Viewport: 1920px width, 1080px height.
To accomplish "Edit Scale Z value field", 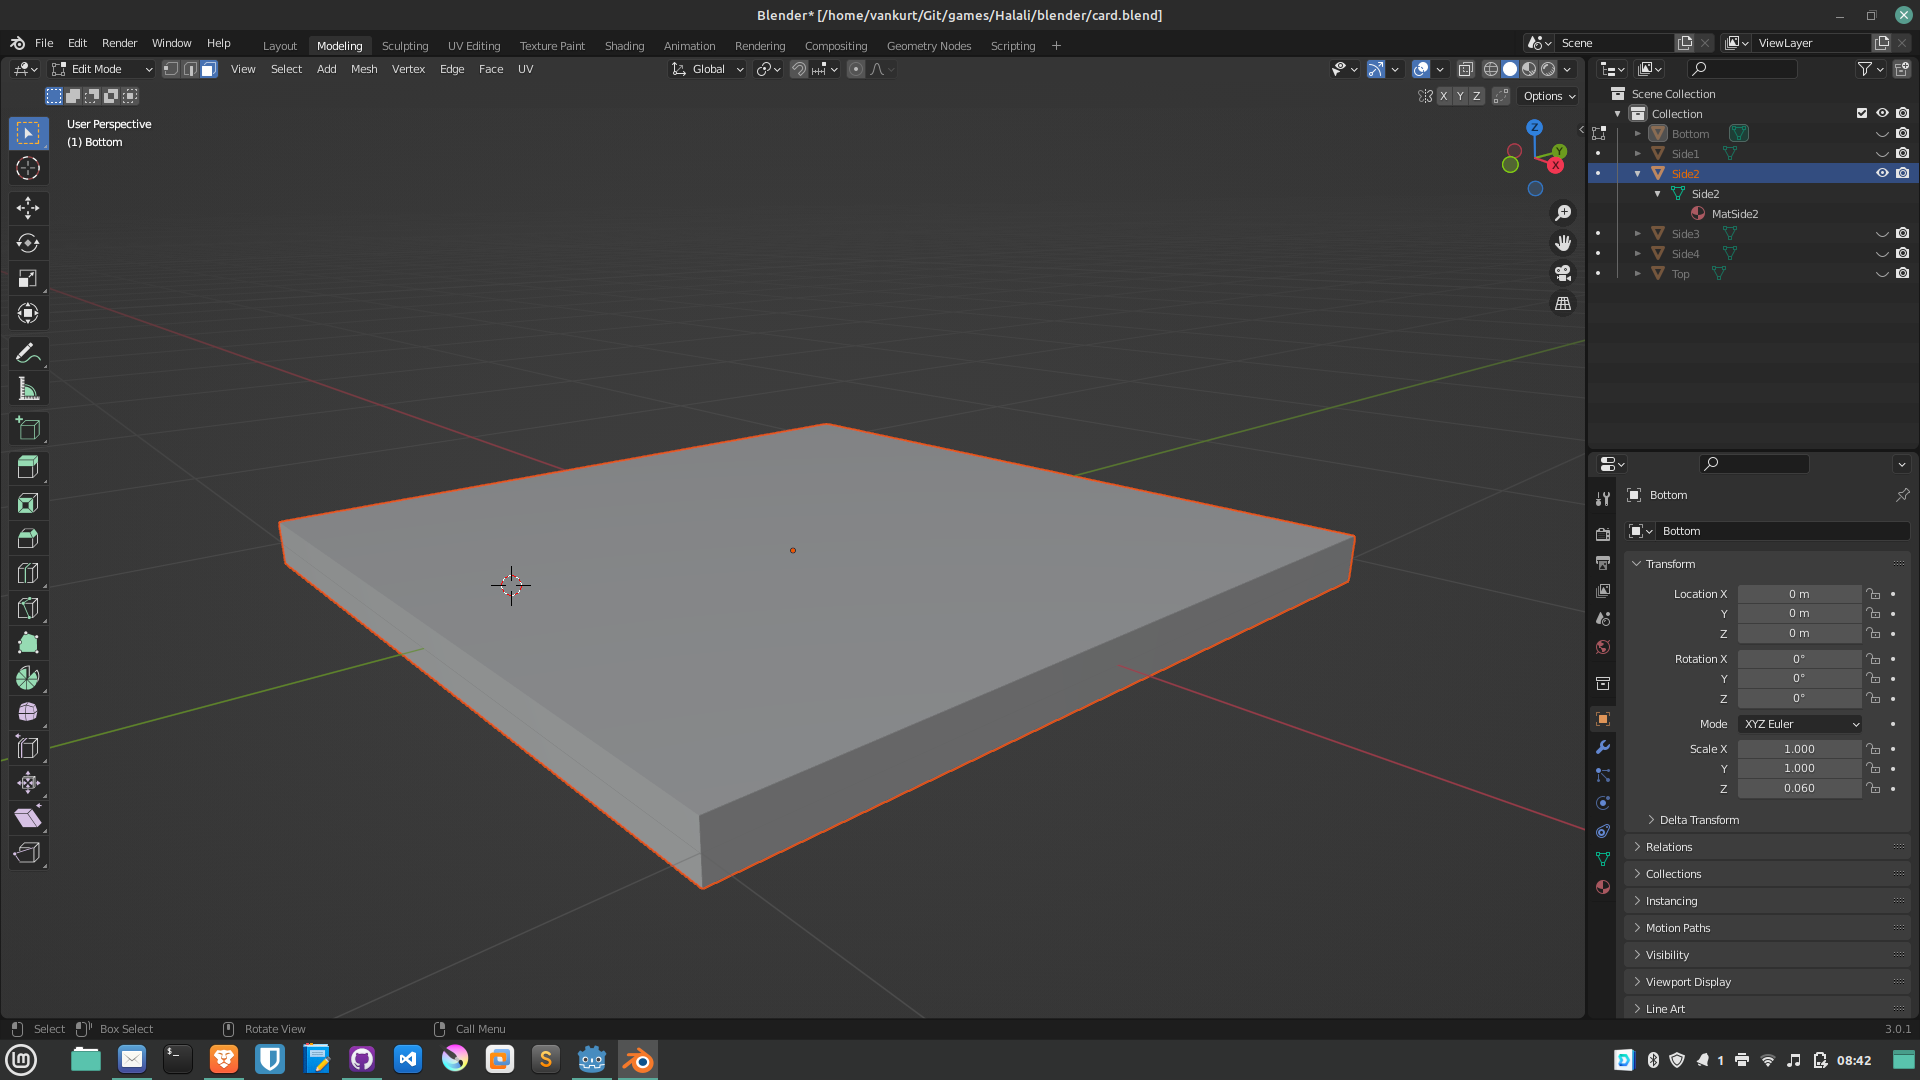I will [x=1799, y=787].
